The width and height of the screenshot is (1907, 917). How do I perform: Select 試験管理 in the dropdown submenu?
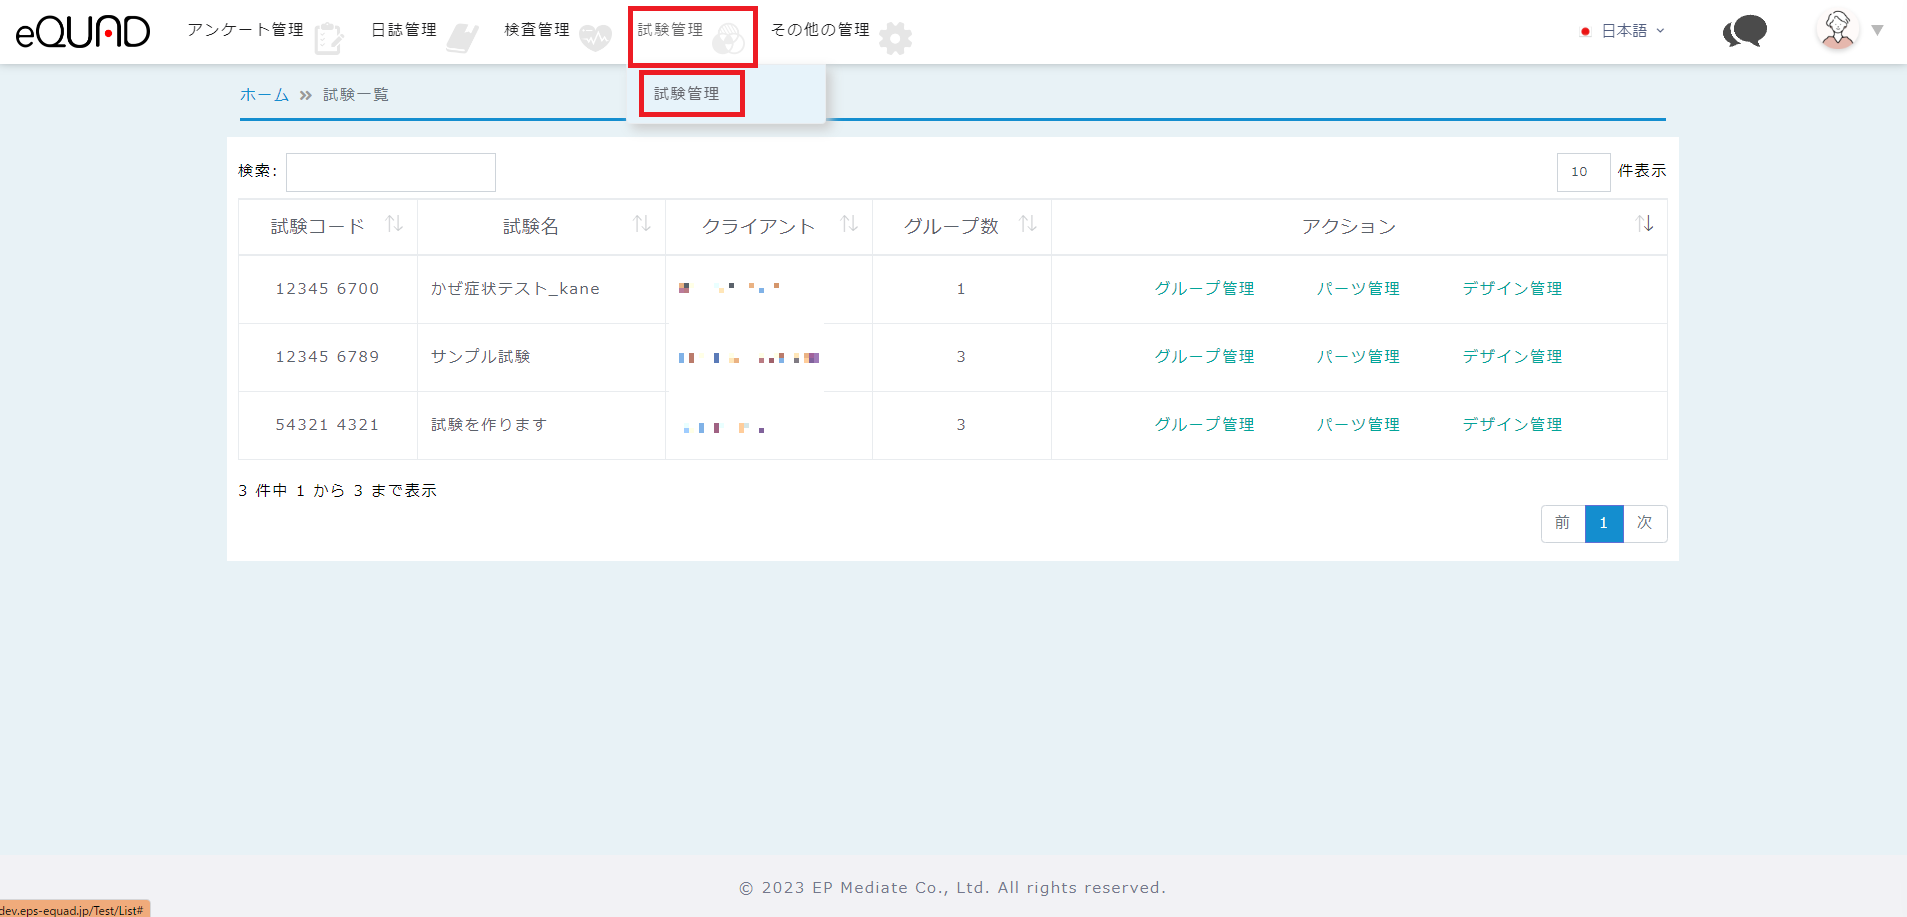click(687, 94)
